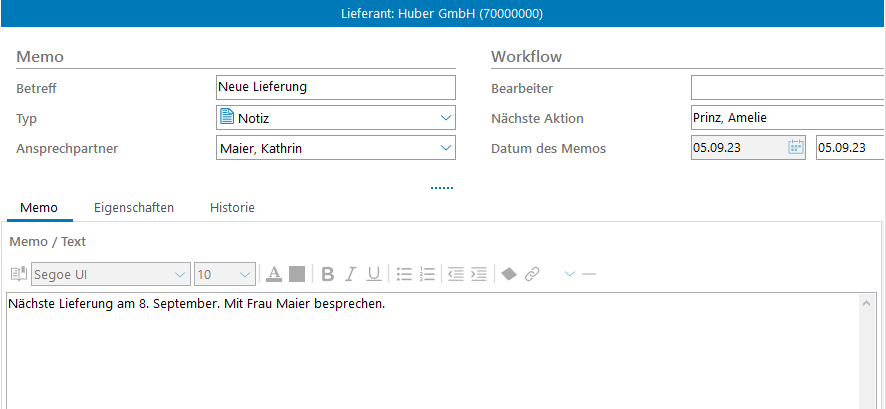886x409 pixels.
Task: Open the font size dropdown
Action: pos(245,274)
